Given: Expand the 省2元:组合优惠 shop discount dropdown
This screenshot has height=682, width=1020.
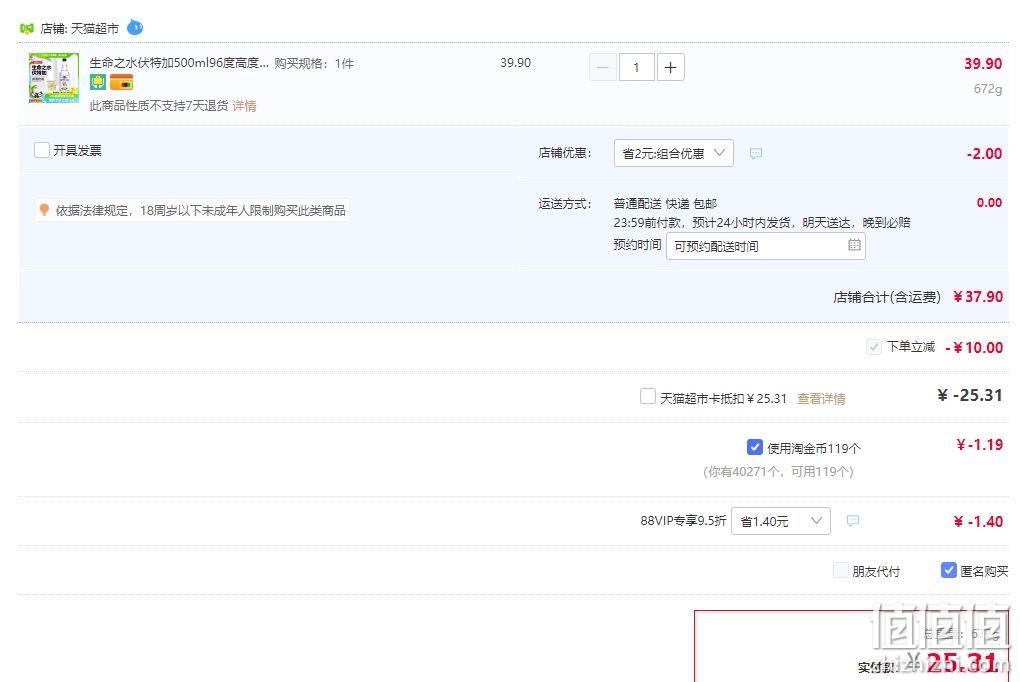Looking at the screenshot, I should coord(673,154).
